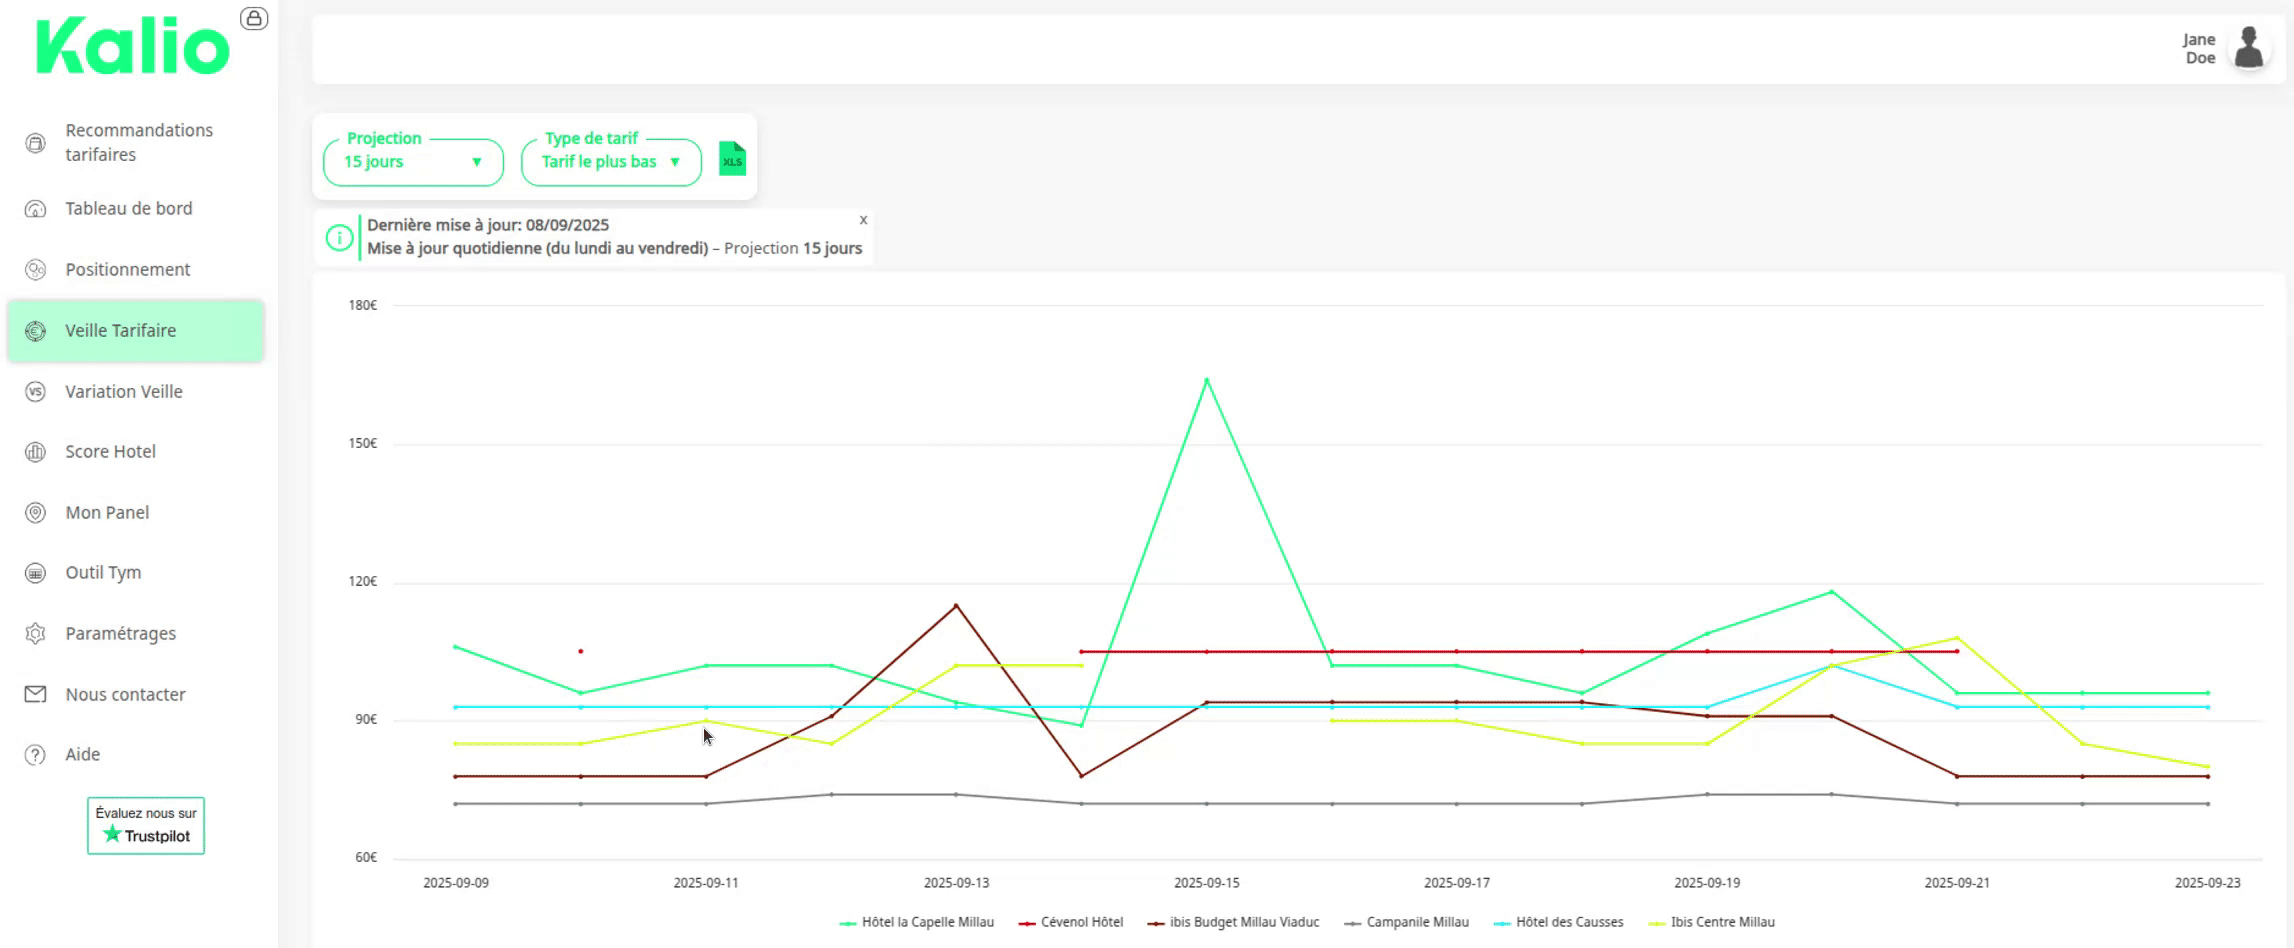
Task: Click the Jane Doe user name
Action: 2199,49
